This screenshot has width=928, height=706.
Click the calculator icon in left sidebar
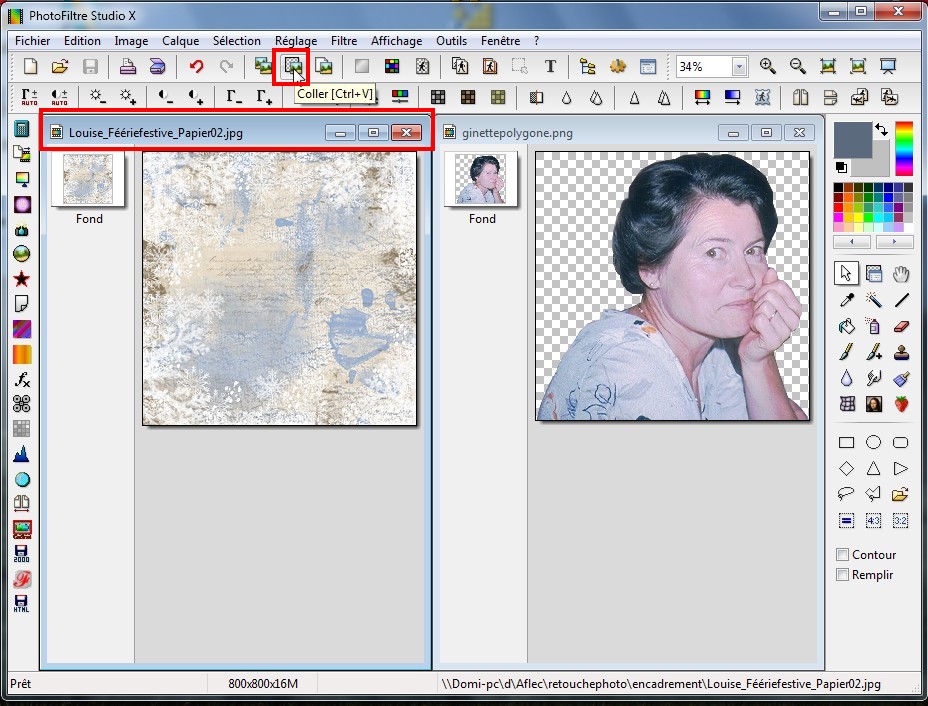(x=22, y=128)
